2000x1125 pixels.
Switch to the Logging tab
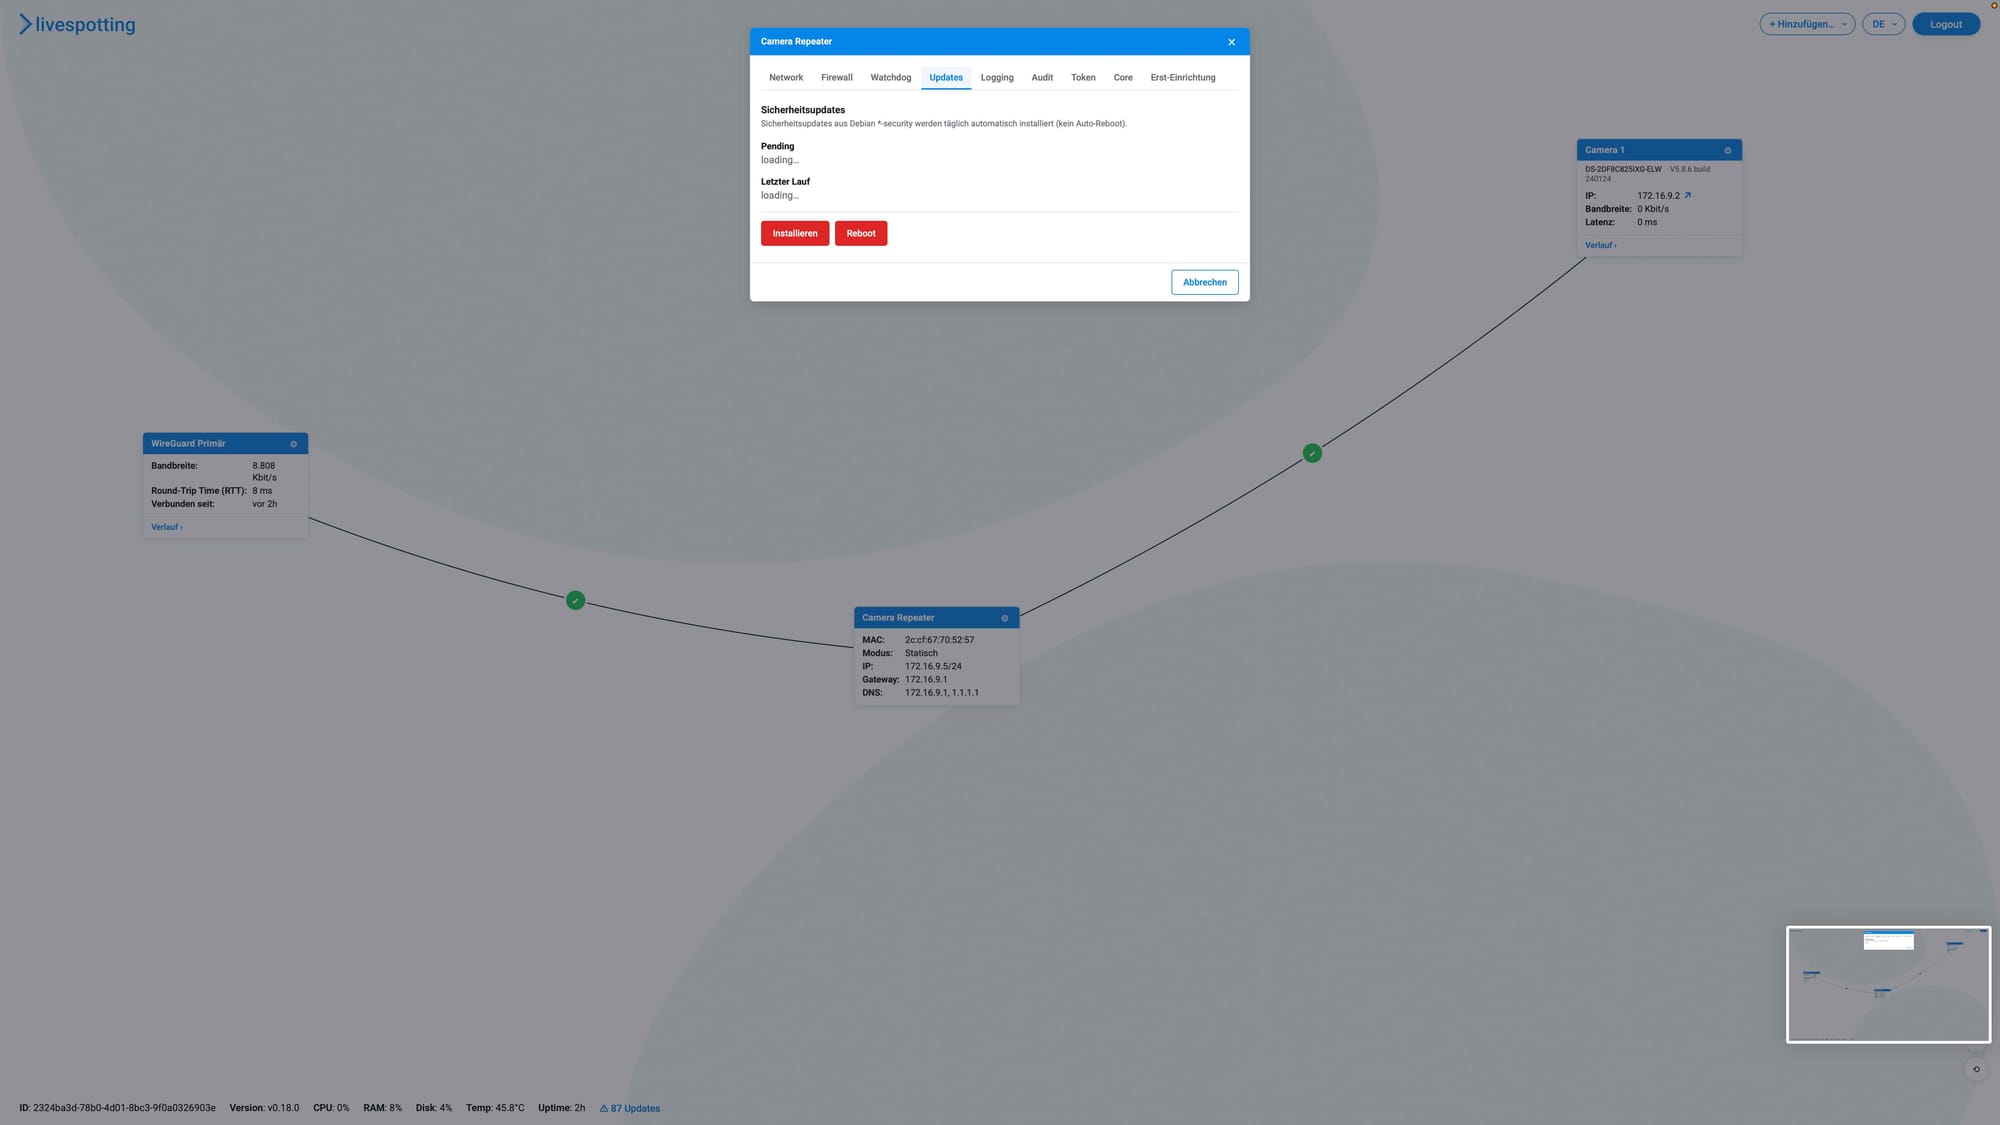point(997,78)
